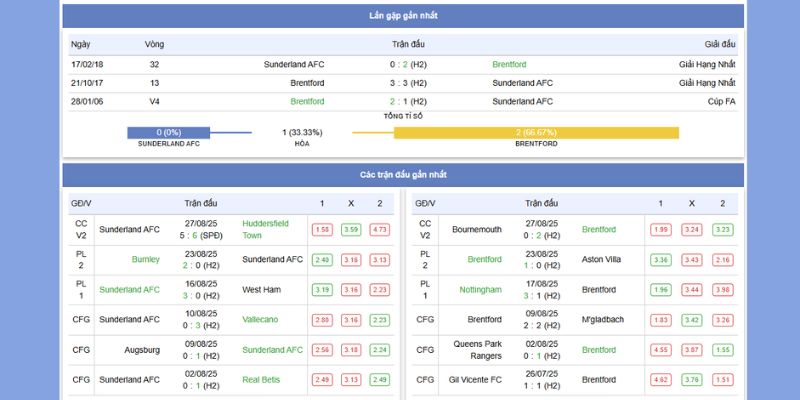Screen dimensions: 800x400
Task: Open green Brentford link in 17/02/18 match
Action: point(509,65)
